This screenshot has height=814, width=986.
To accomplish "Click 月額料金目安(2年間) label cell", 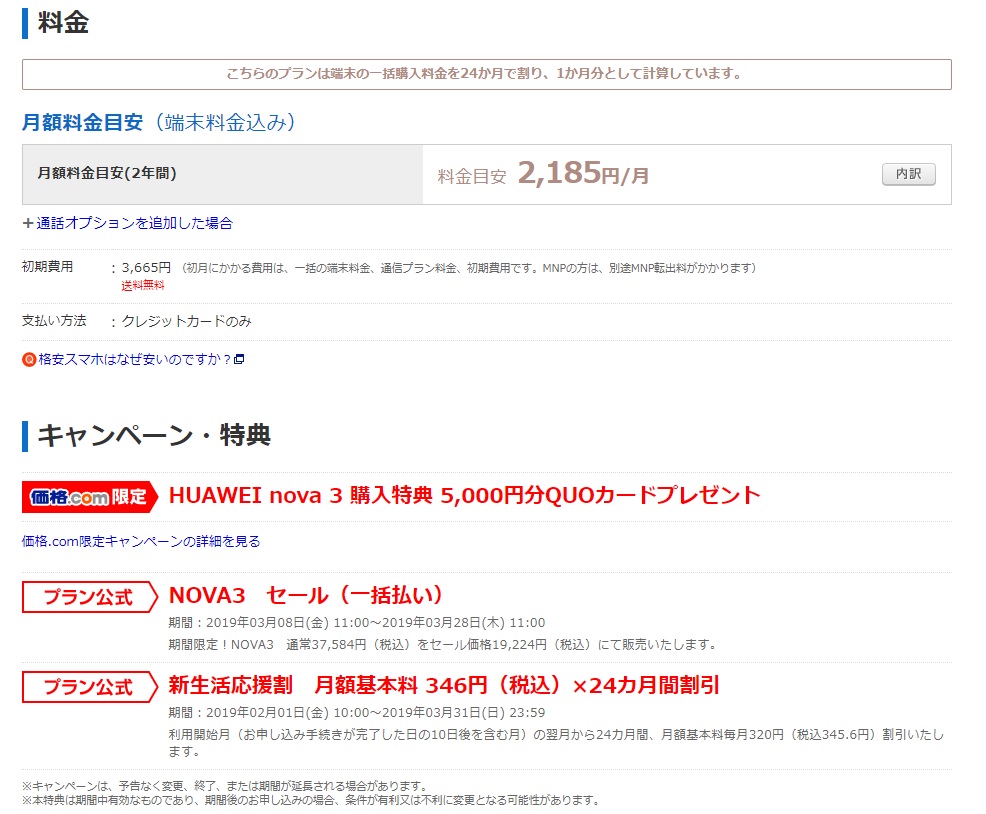I will (223, 174).
